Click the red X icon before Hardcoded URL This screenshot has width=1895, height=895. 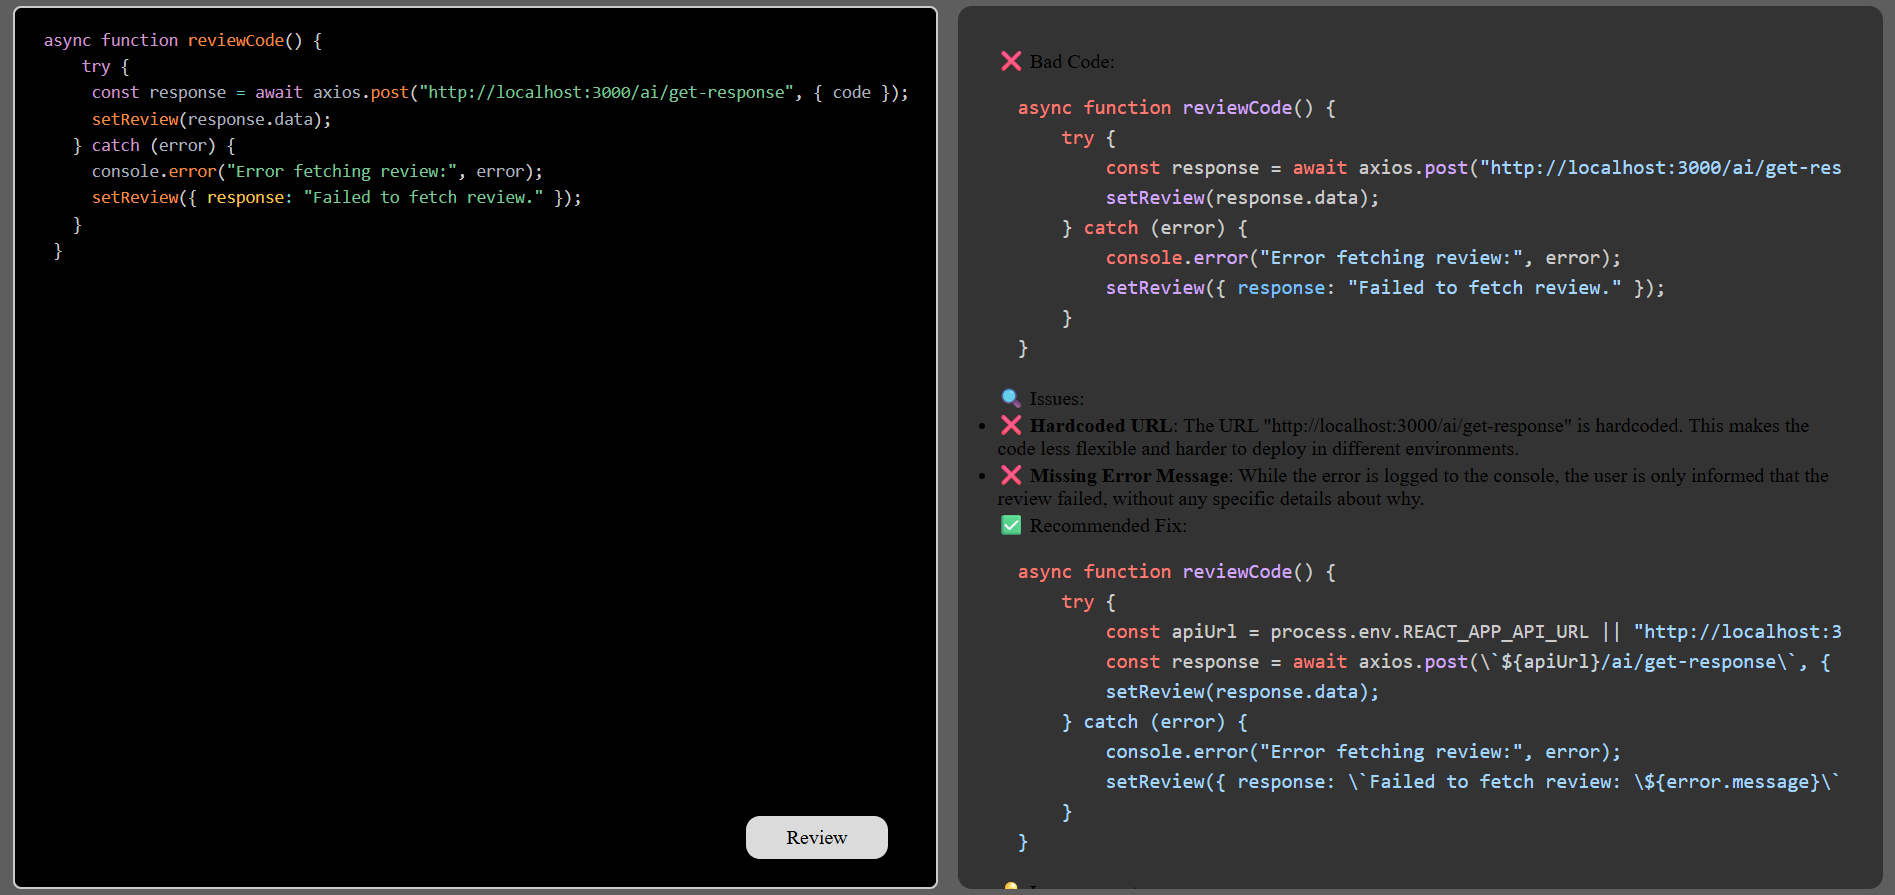(1011, 425)
